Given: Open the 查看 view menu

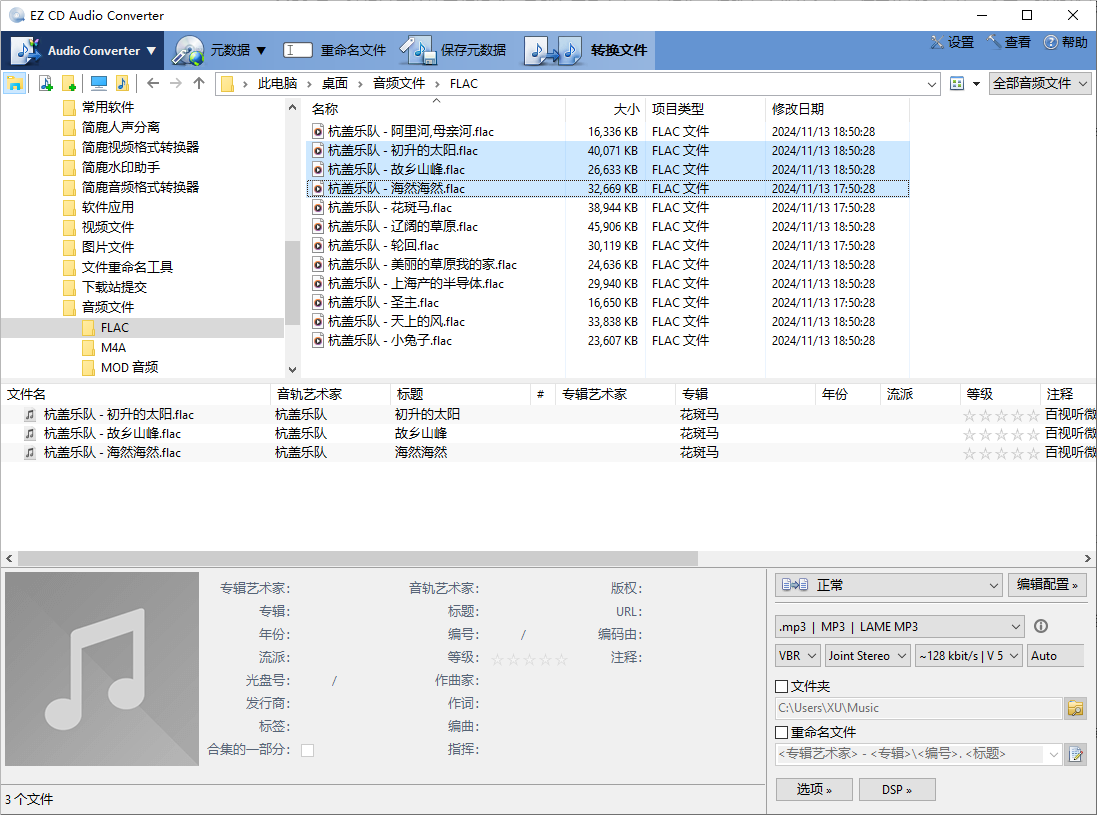Looking at the screenshot, I should (x=1009, y=42).
